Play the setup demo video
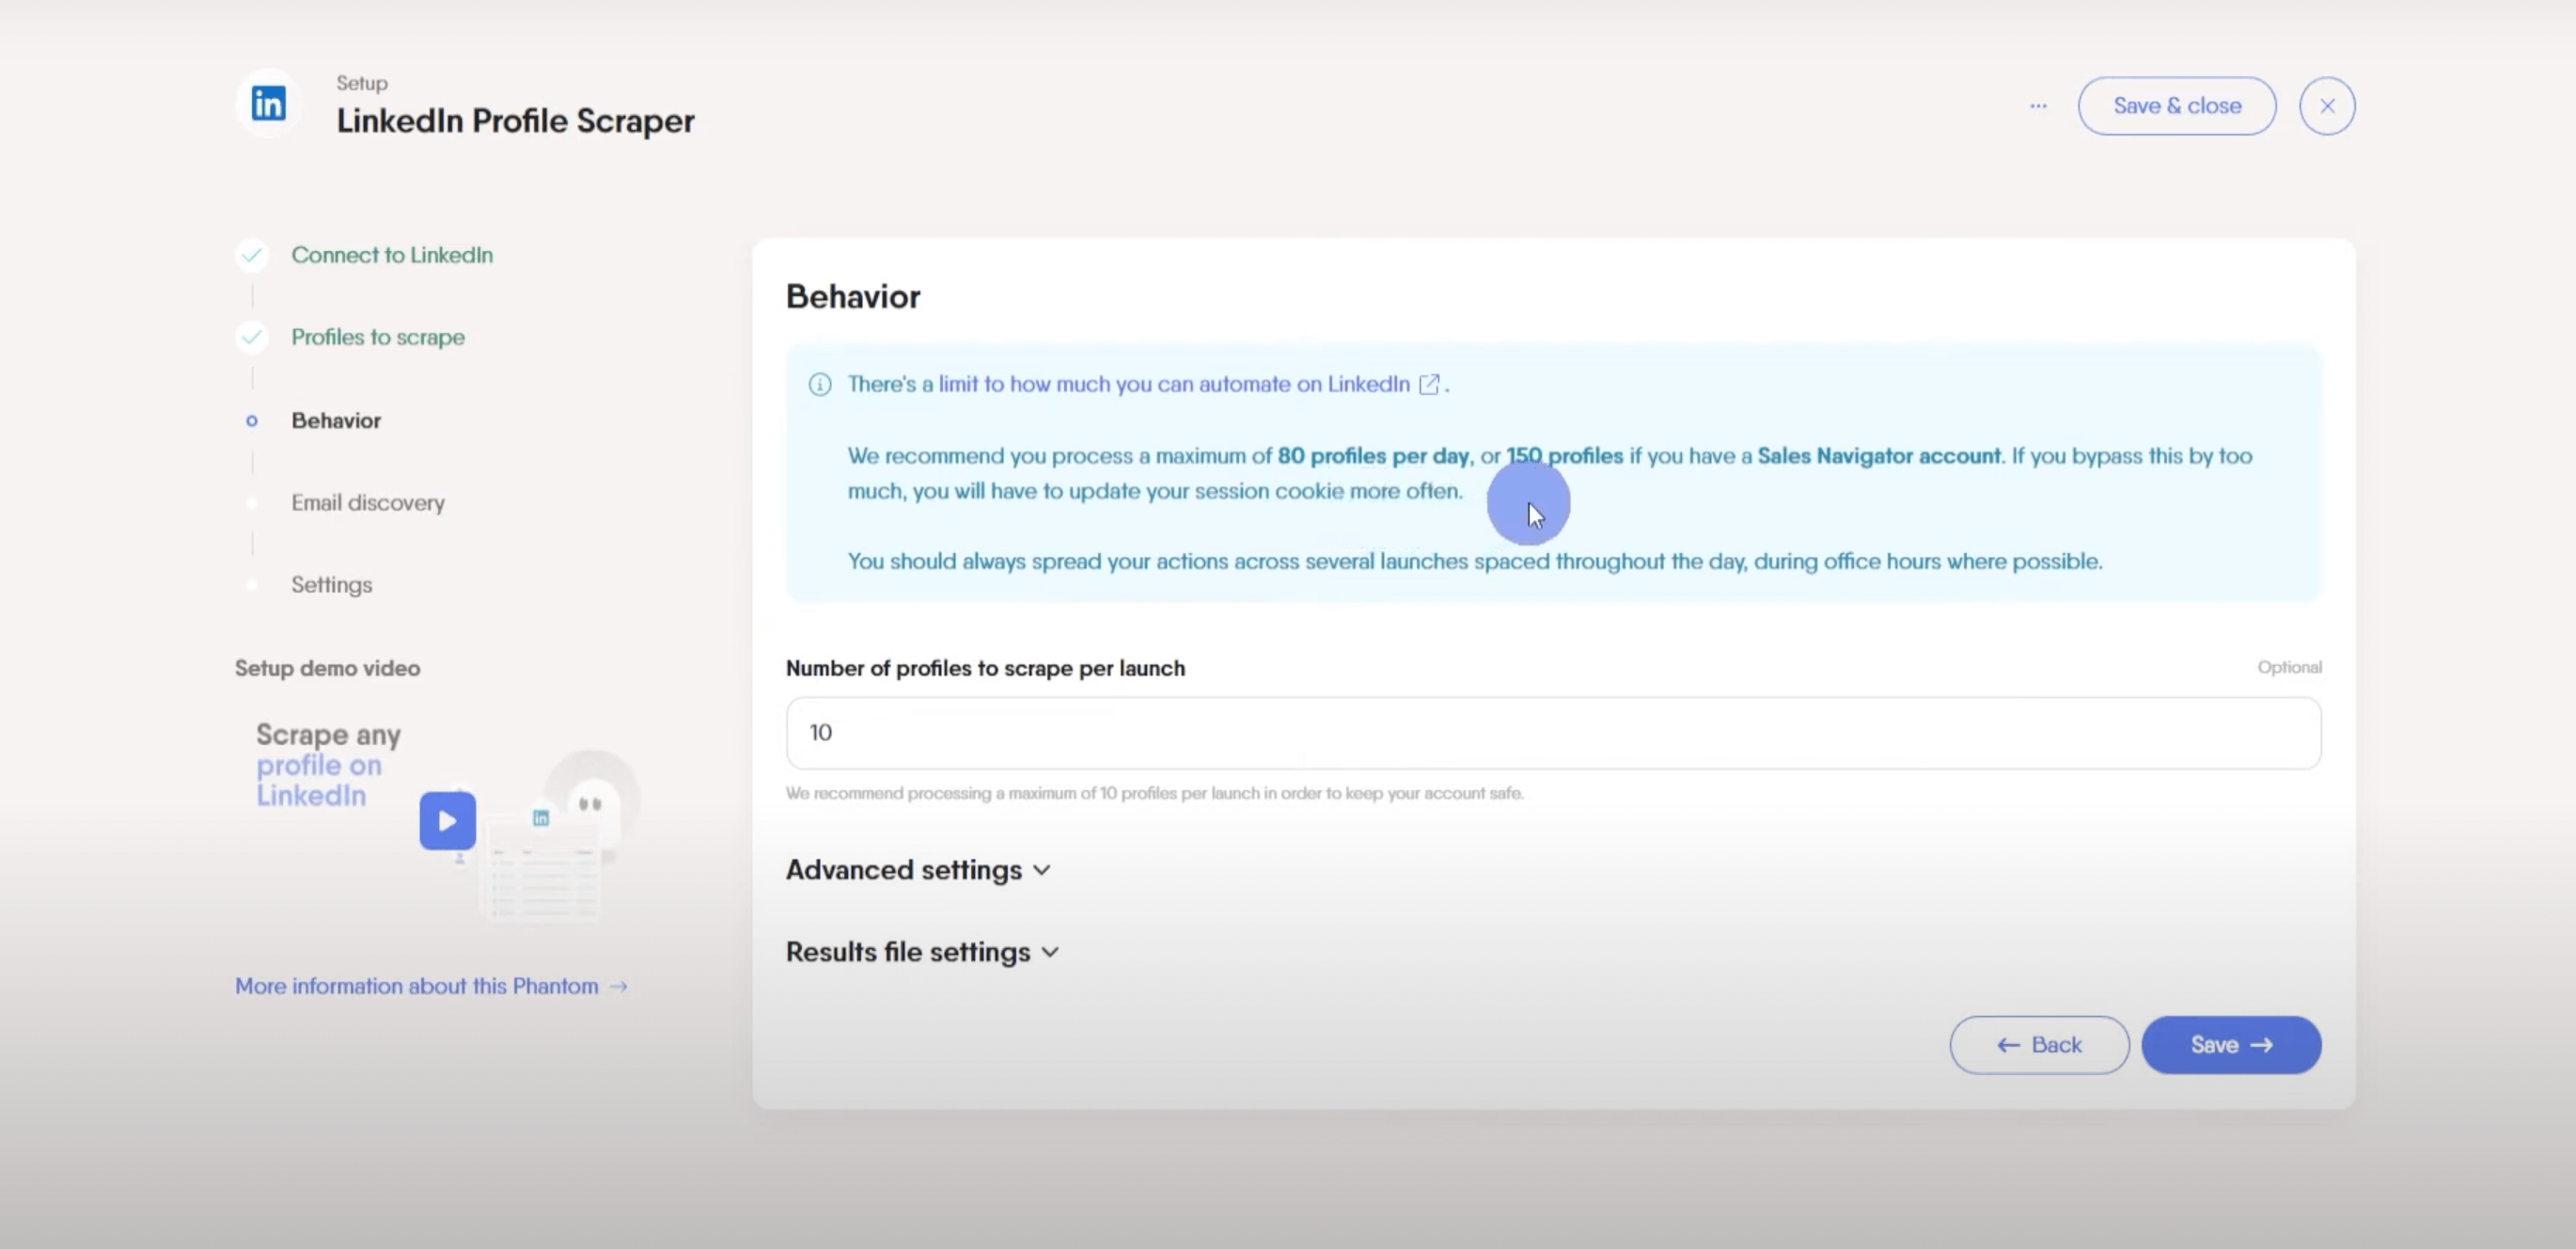The image size is (2576, 1249). click(447, 821)
